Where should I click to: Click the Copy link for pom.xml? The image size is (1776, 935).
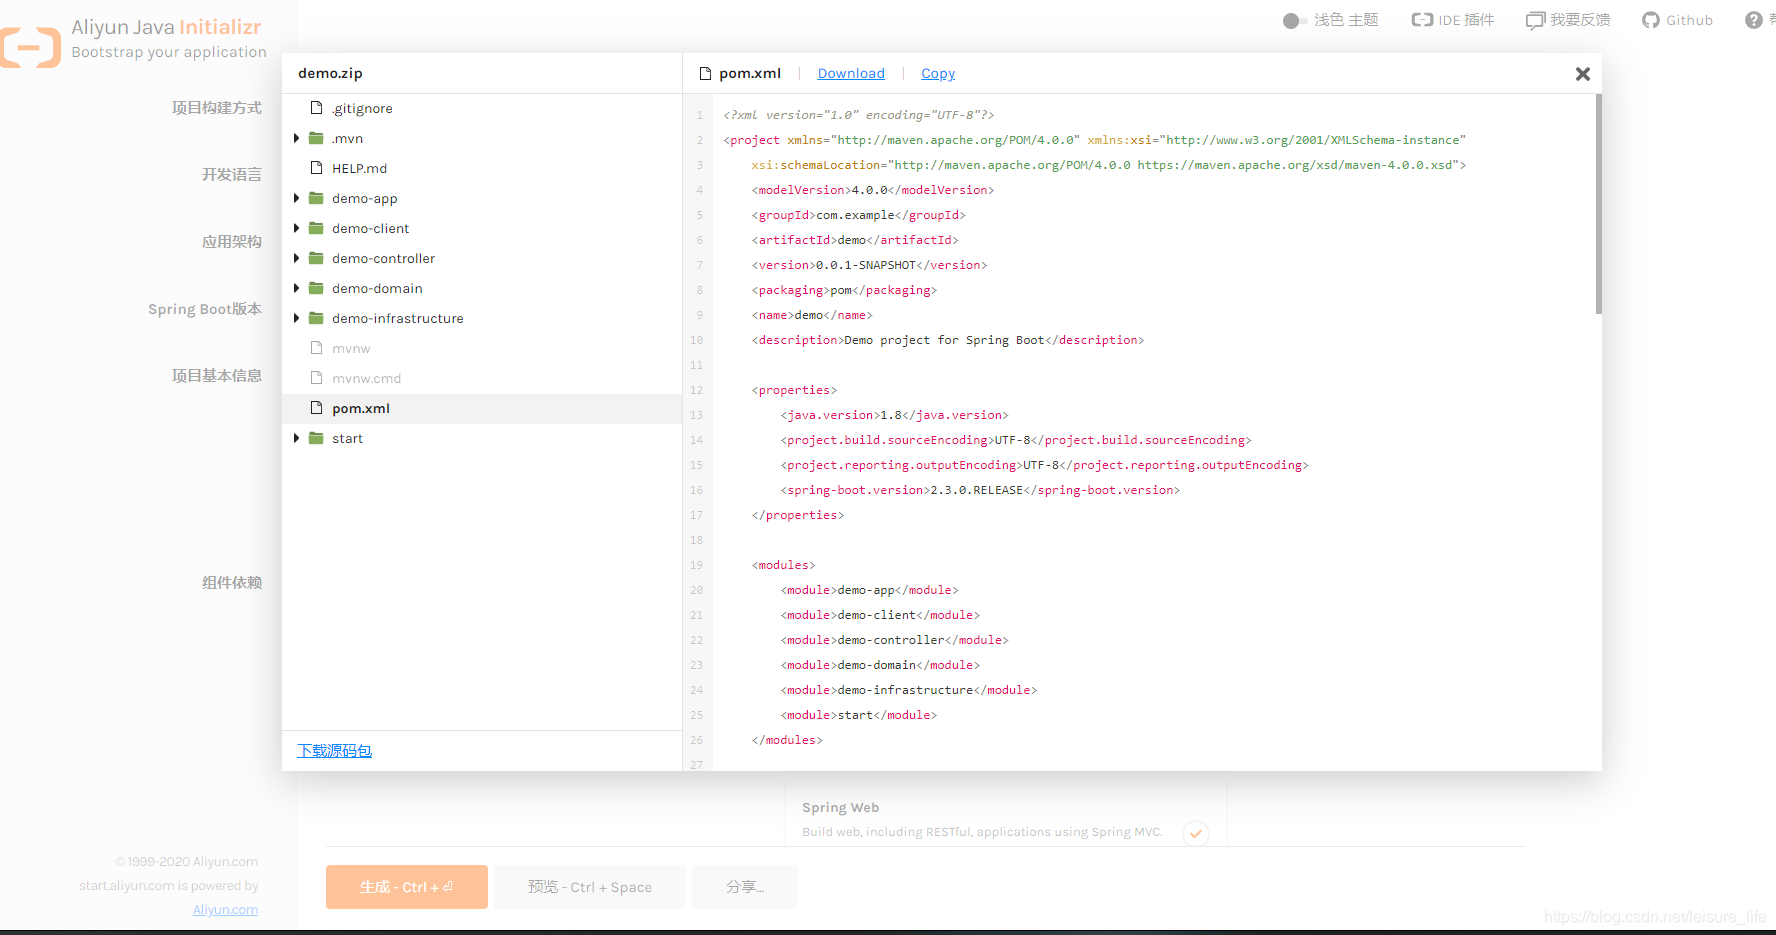pyautogui.click(x=938, y=74)
